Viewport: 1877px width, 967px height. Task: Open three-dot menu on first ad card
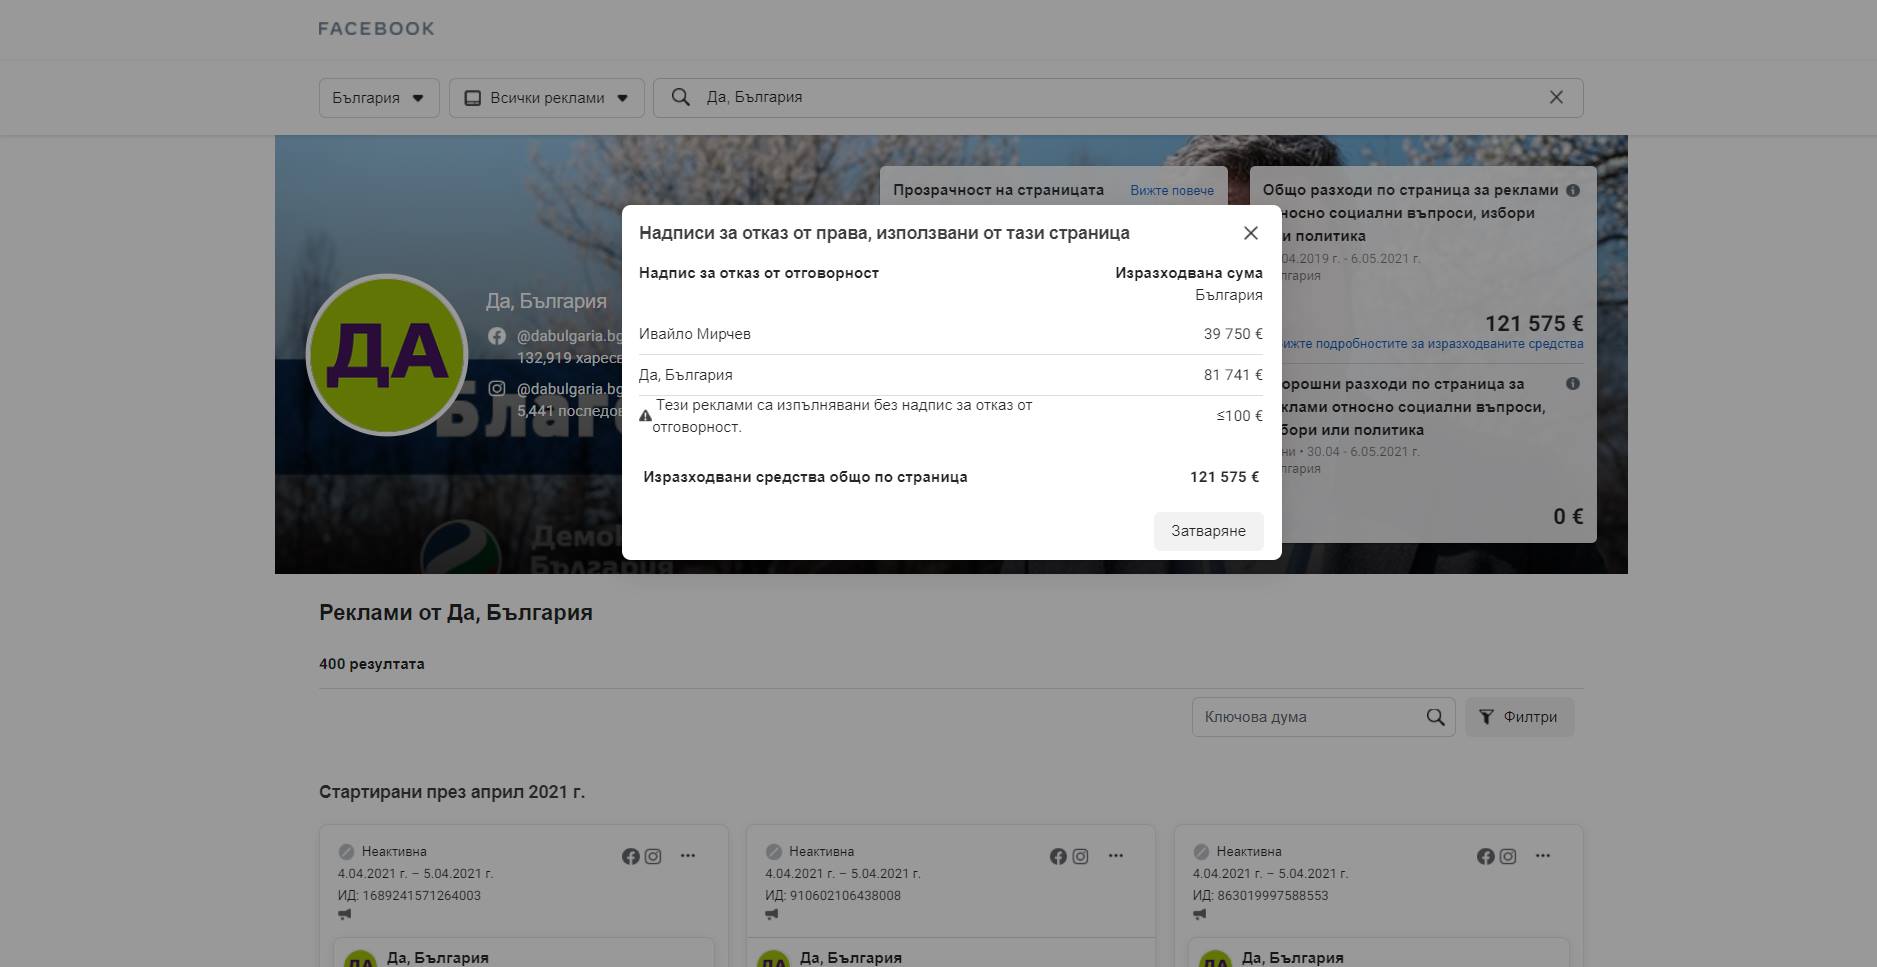tap(688, 856)
